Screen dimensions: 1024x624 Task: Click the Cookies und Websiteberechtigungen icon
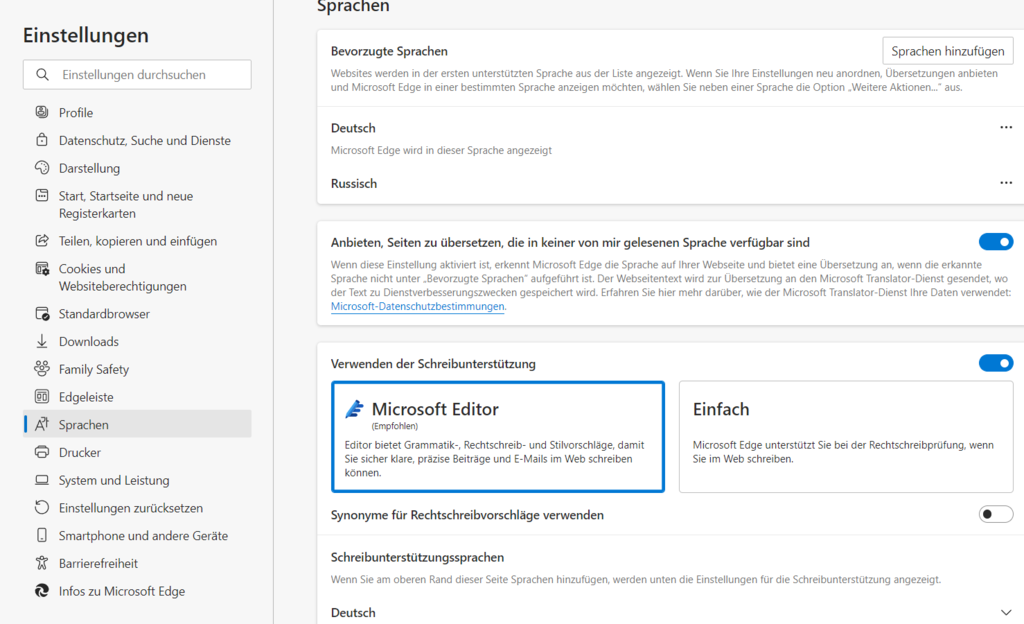pyautogui.click(x=42, y=268)
